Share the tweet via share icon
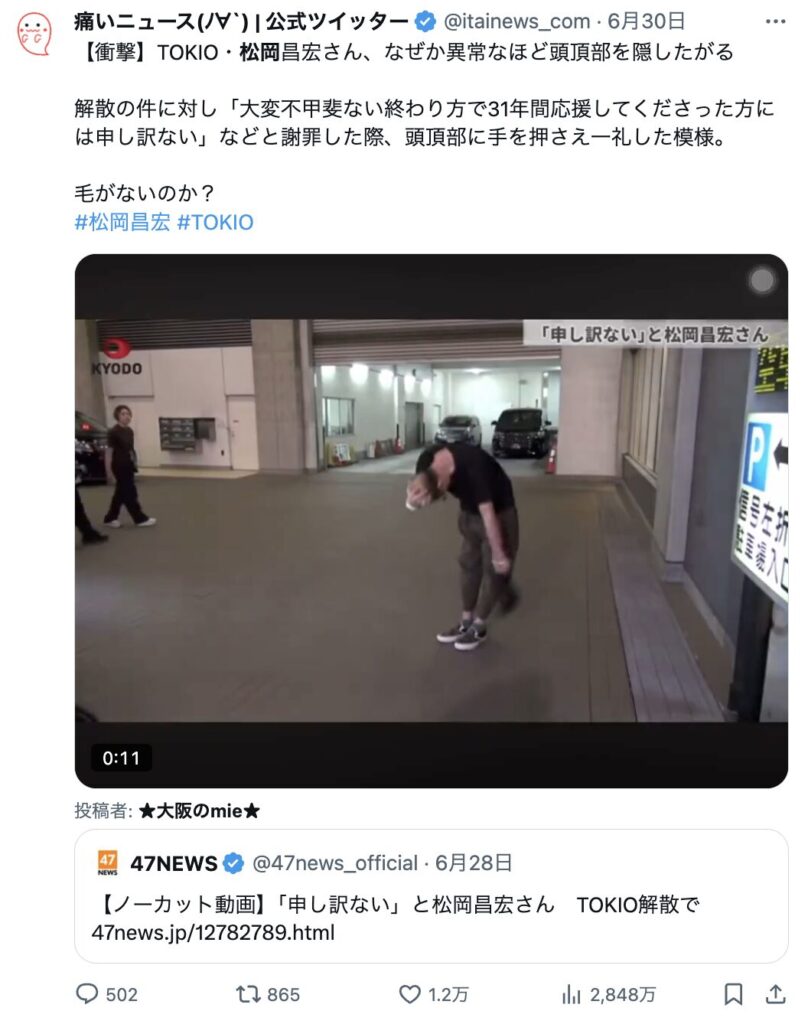 [775, 994]
